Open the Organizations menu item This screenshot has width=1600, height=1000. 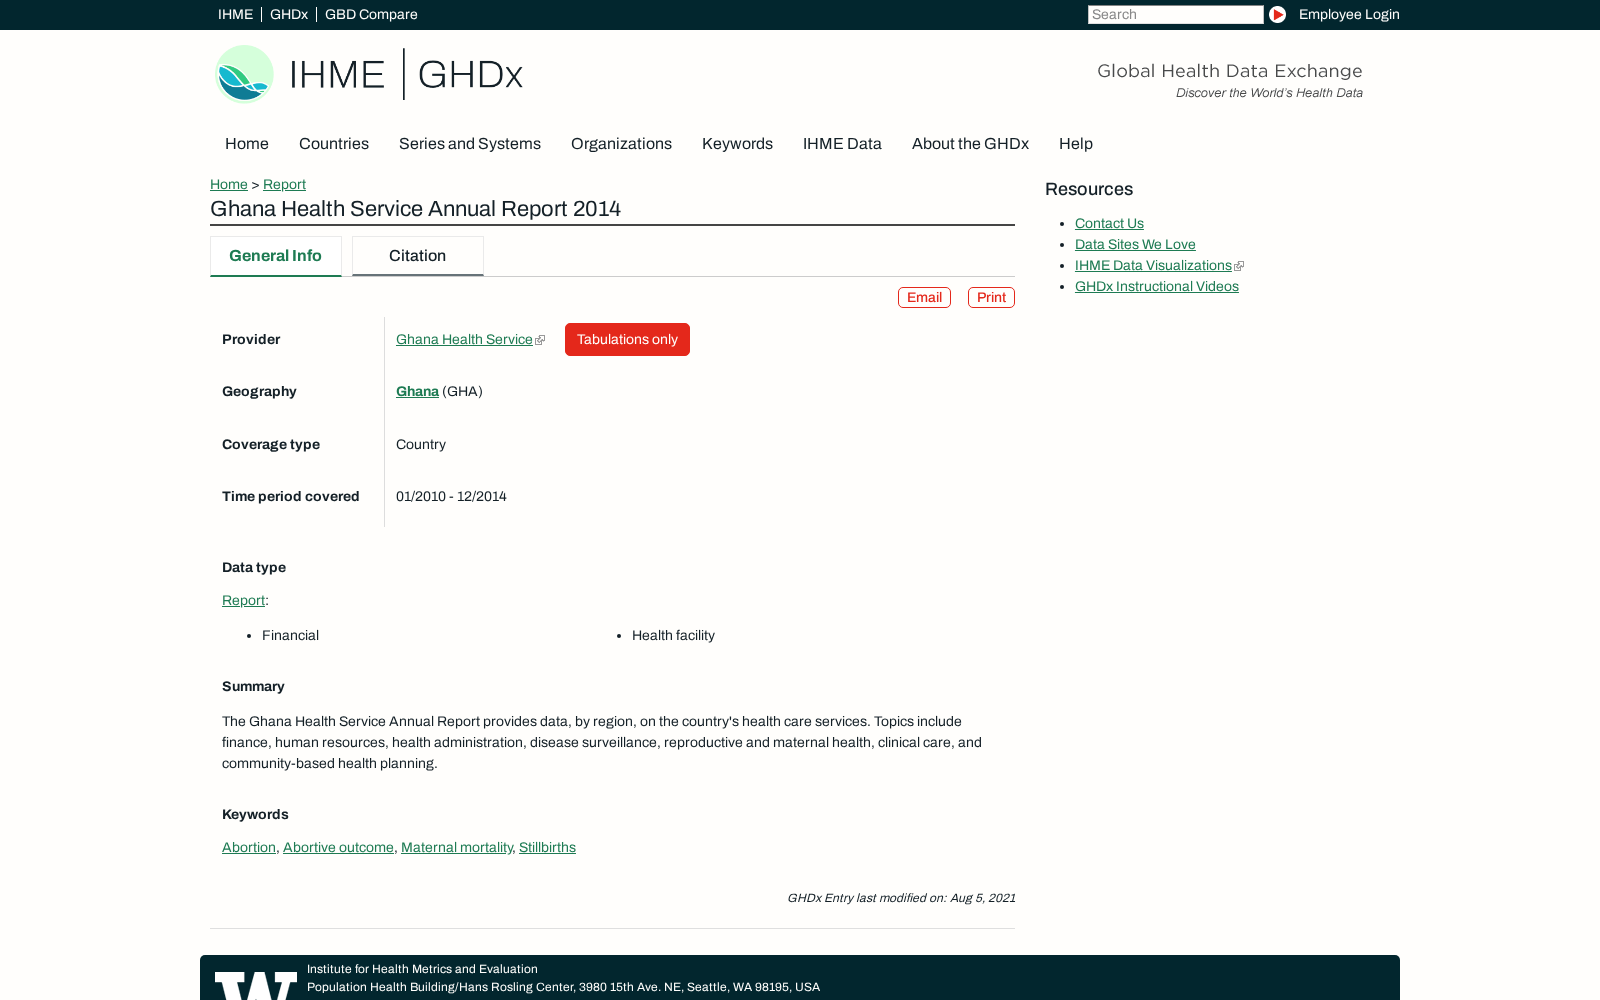621,144
